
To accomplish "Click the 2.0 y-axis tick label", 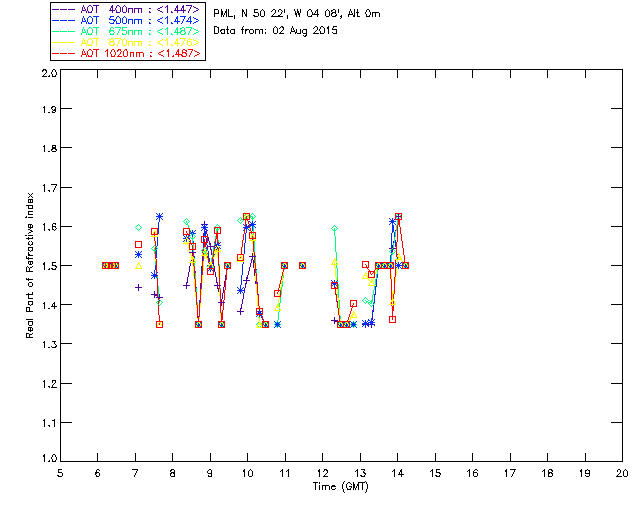I will (x=49, y=73).
